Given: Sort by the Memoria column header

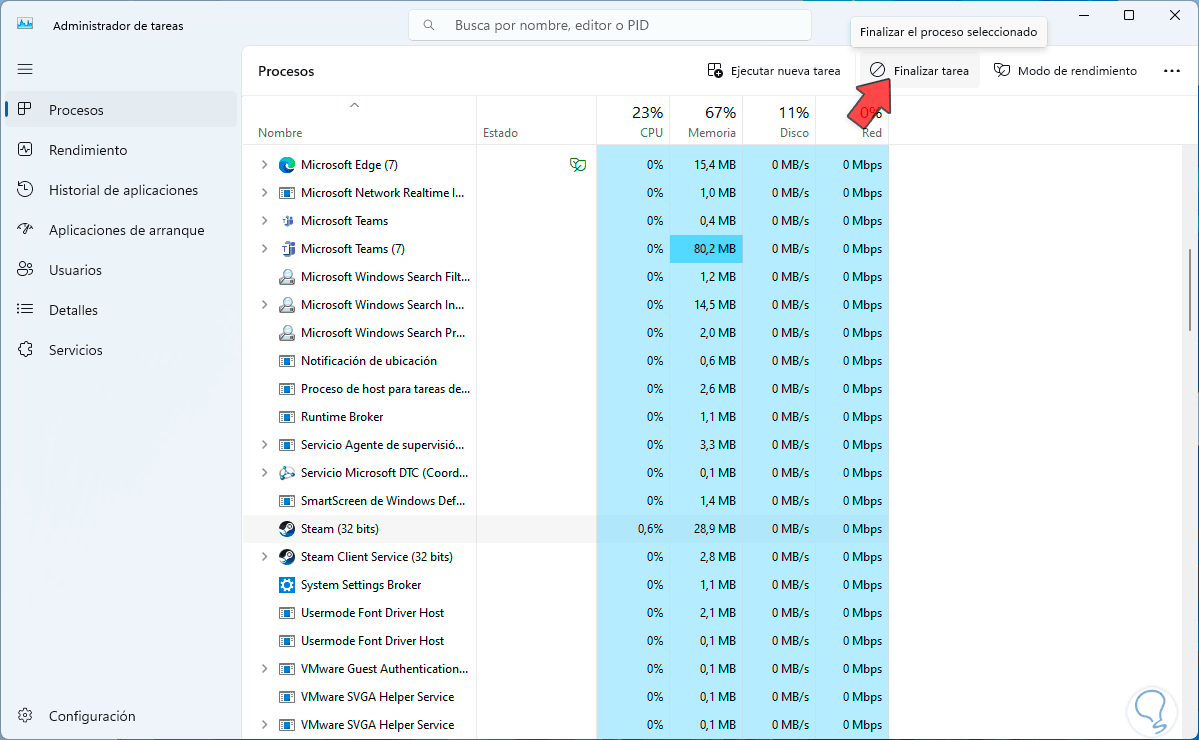Looking at the screenshot, I should (x=707, y=121).
